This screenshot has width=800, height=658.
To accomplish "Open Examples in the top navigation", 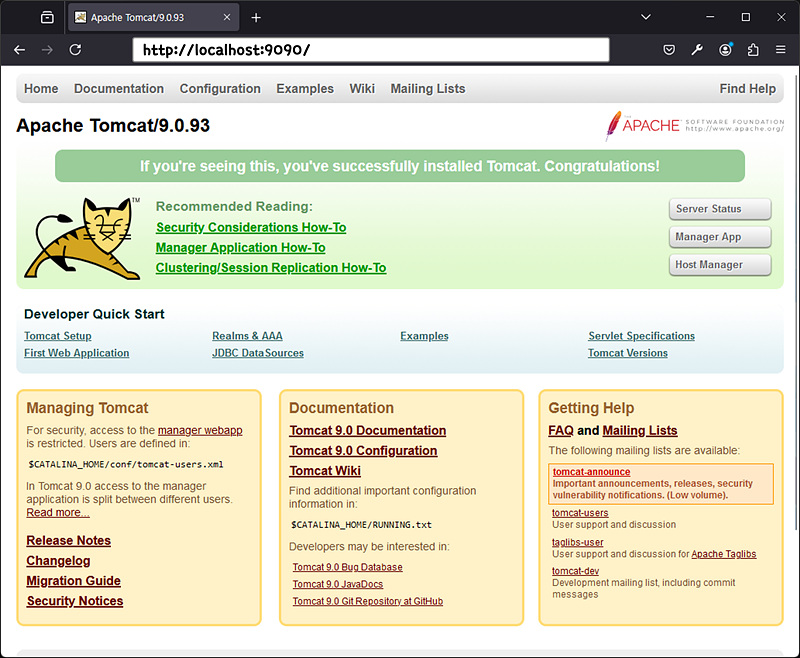I will pyautogui.click(x=305, y=89).
